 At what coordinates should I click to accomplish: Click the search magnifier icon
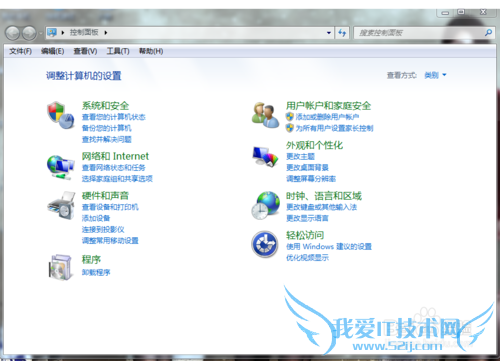pos(488,33)
